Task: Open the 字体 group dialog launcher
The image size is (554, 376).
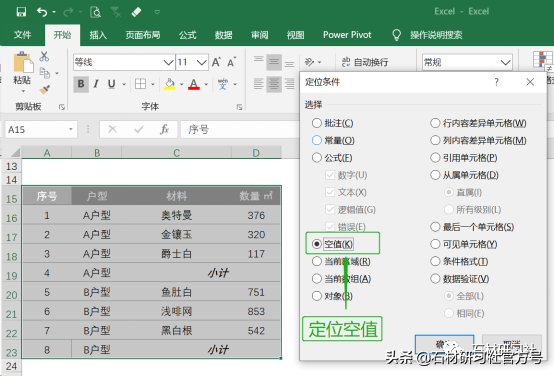Action: click(239, 107)
